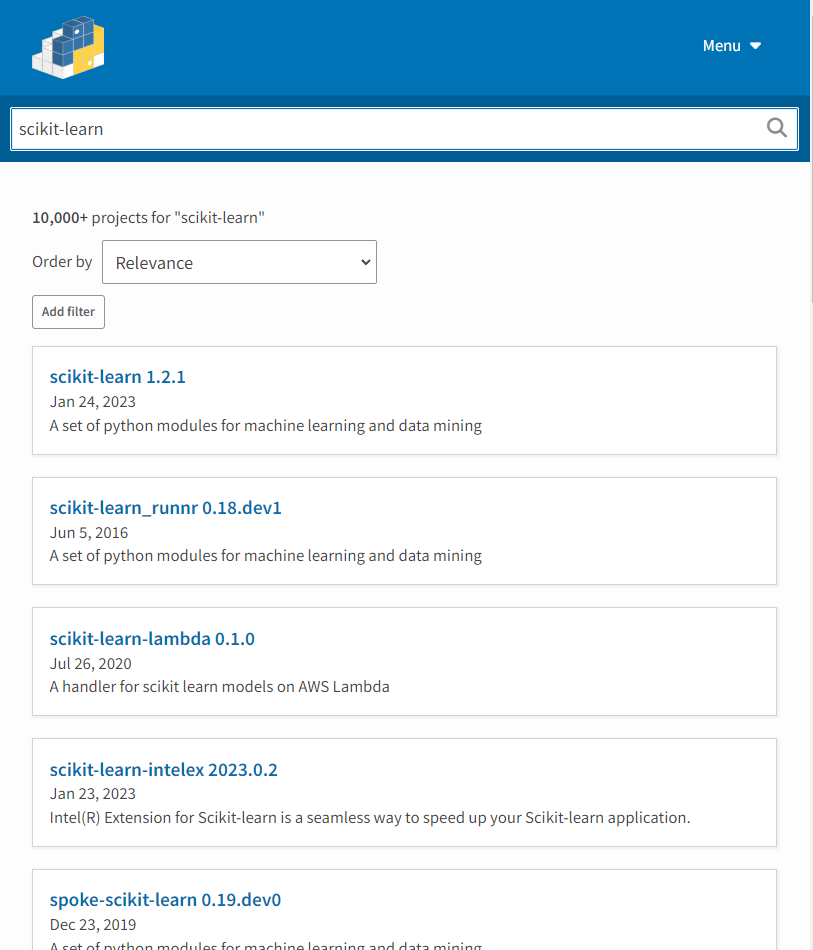
Task: Click the Order by label
Action: (x=61, y=262)
